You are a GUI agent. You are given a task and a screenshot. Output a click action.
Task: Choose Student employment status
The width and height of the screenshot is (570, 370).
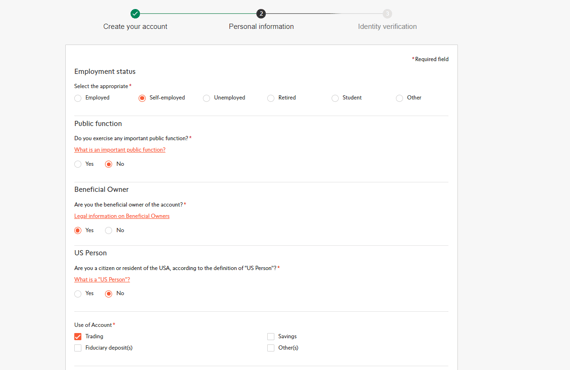(x=335, y=98)
